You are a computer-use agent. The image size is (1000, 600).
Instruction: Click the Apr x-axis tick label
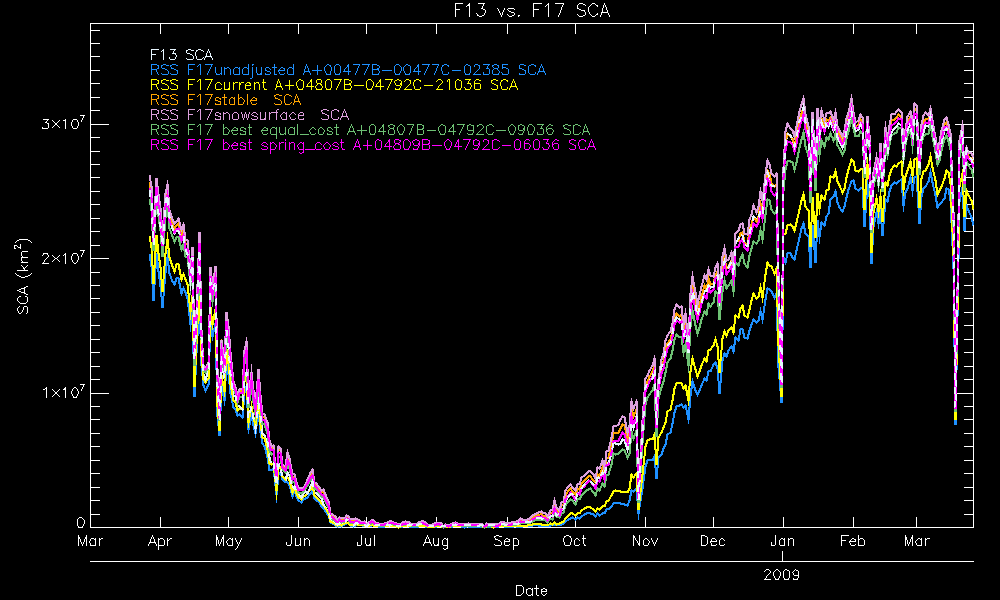[159, 541]
